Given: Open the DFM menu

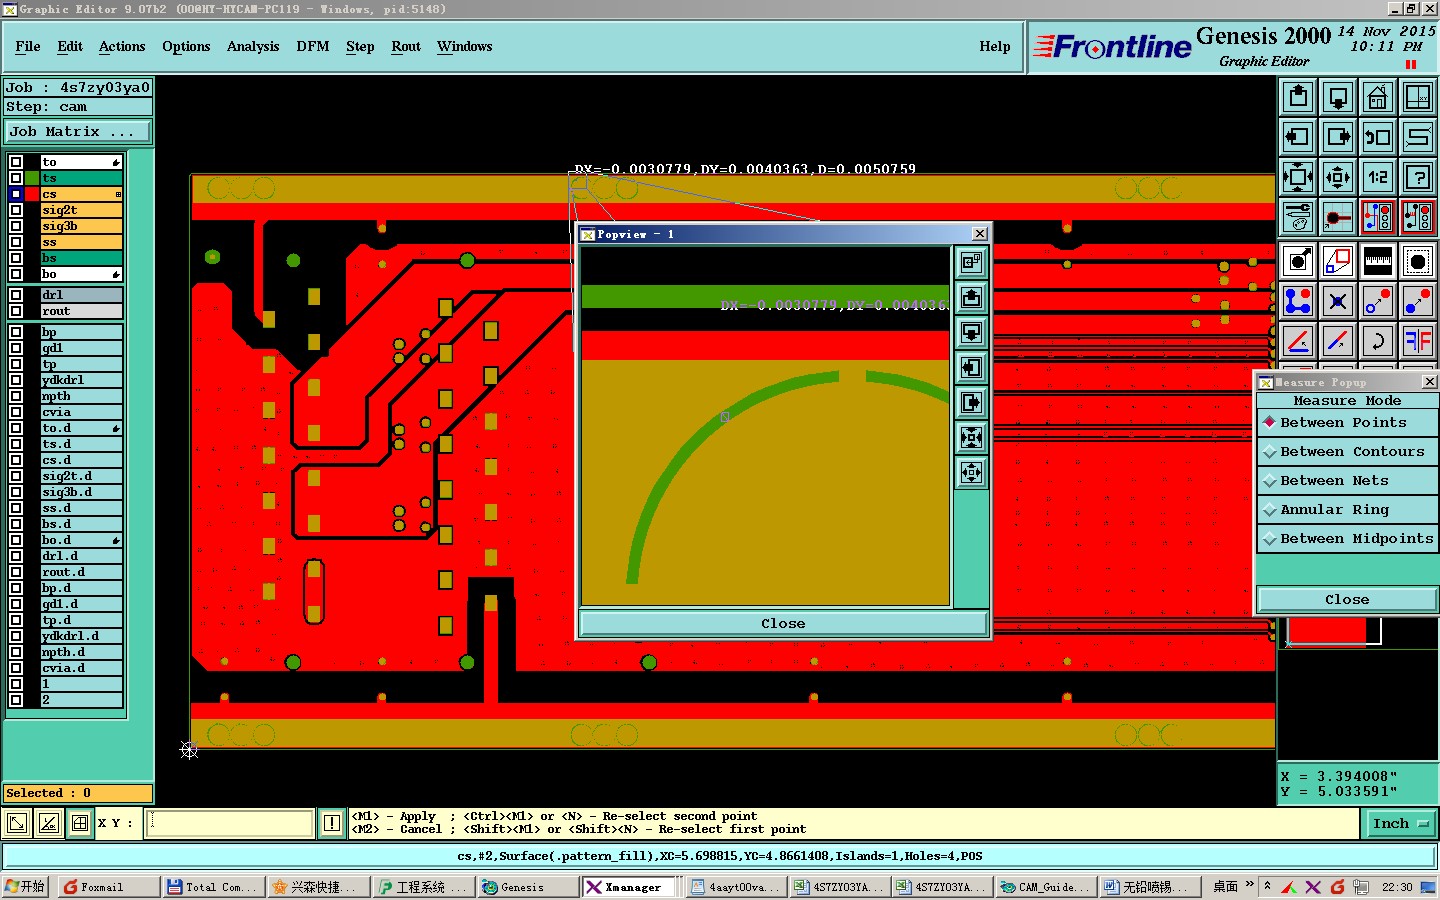Looking at the screenshot, I should click(313, 46).
